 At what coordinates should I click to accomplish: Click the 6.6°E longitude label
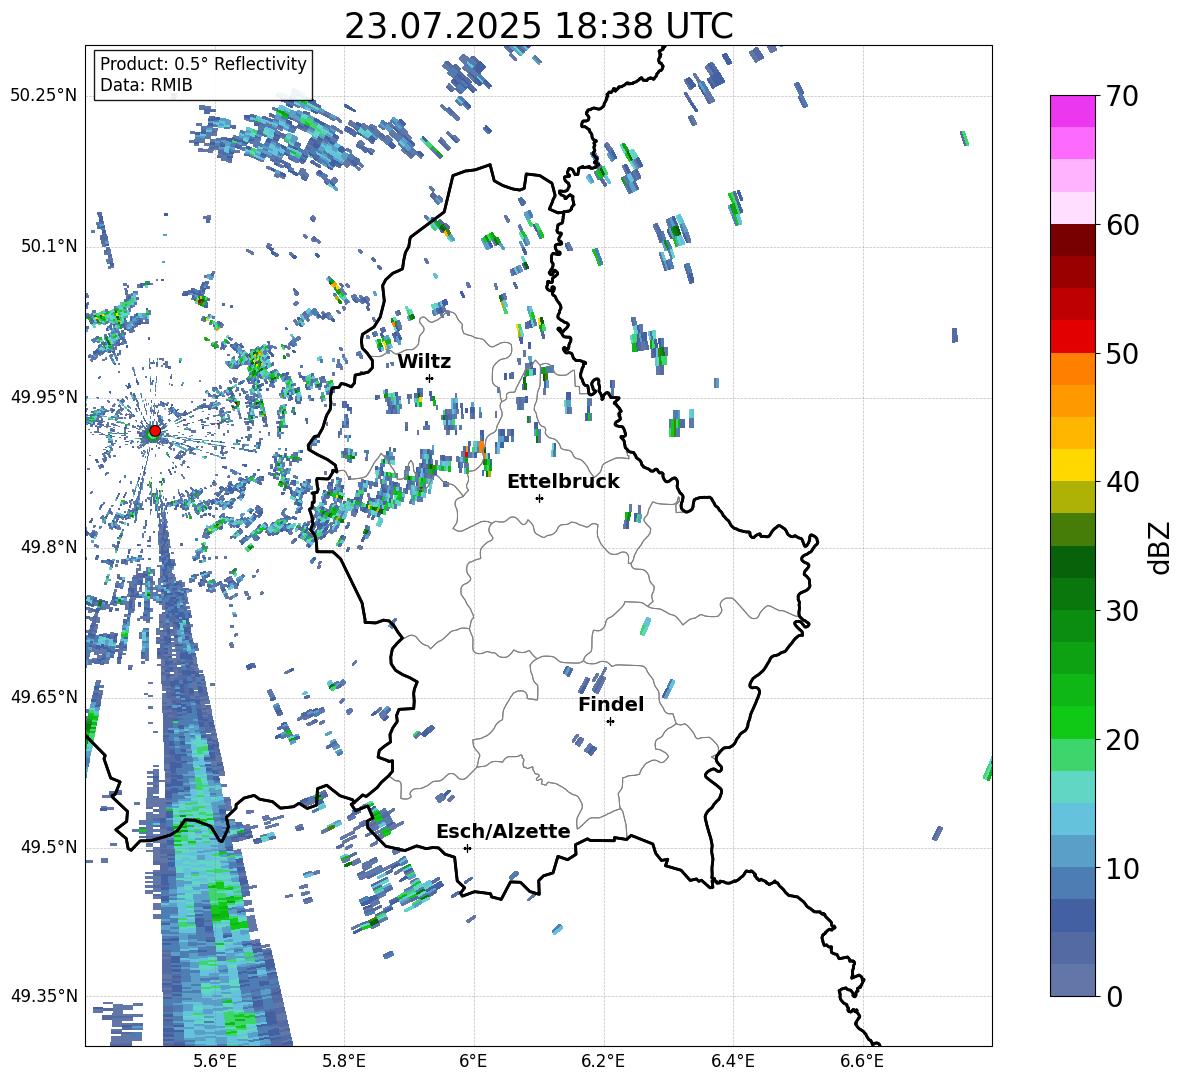[862, 1061]
